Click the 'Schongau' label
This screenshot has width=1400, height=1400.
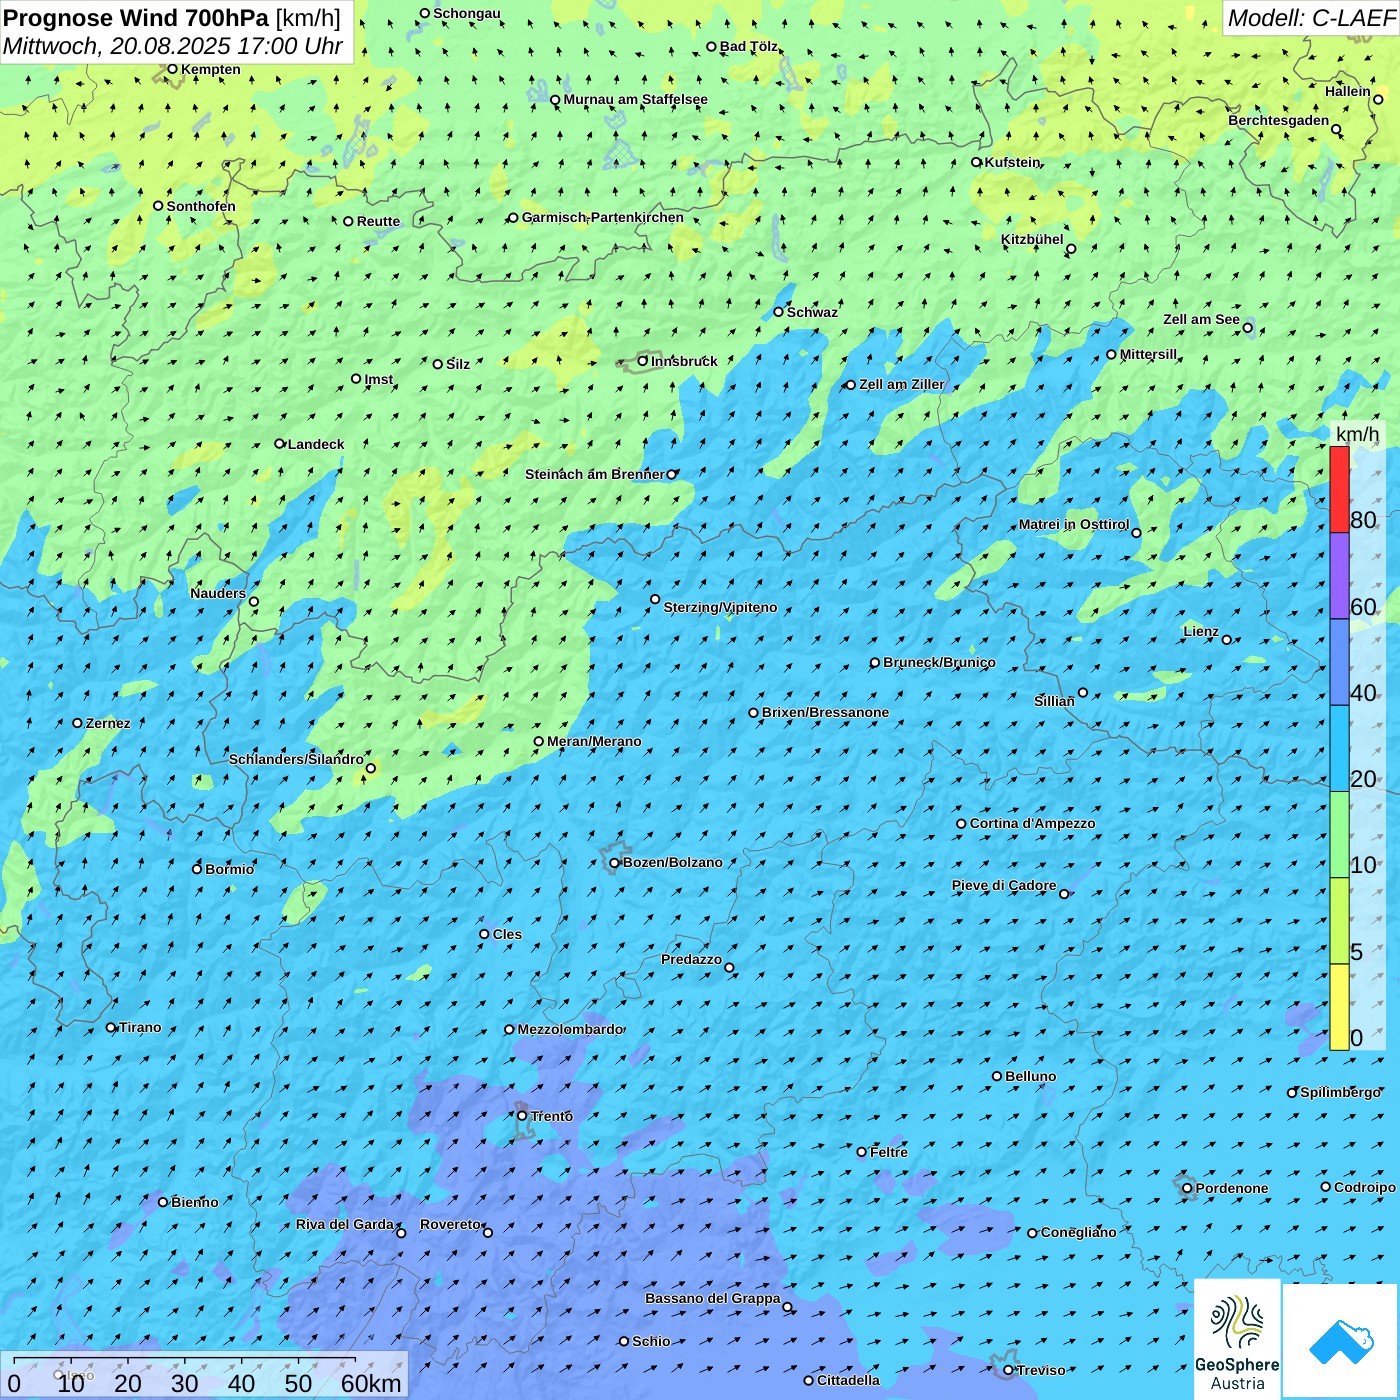coord(466,13)
